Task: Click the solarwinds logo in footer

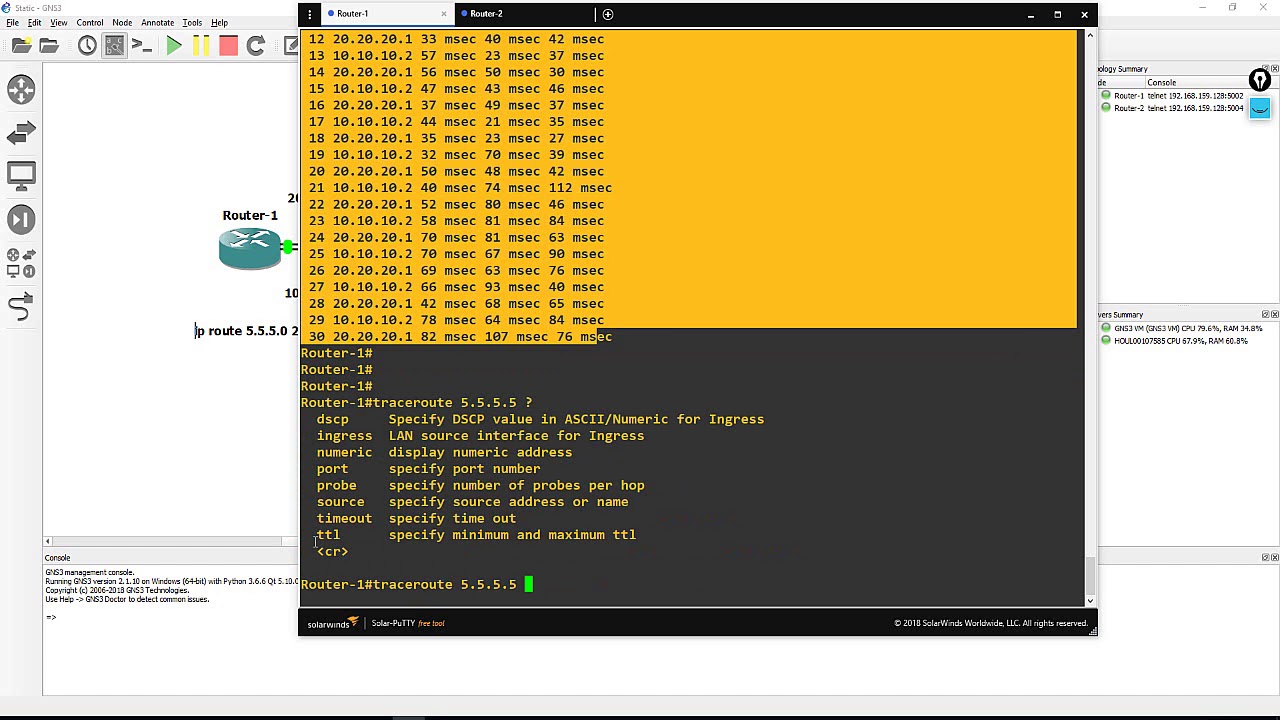Action: (332, 623)
